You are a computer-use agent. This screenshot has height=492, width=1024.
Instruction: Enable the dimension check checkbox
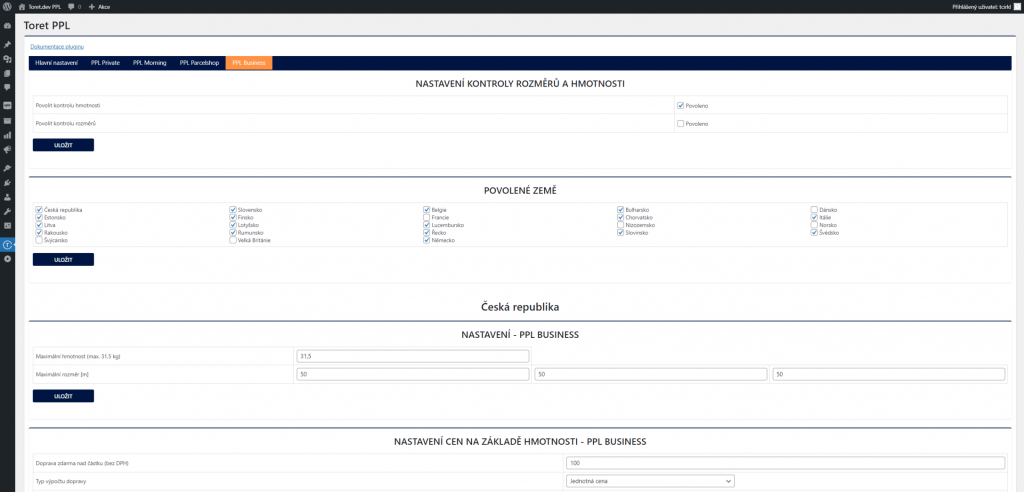click(x=680, y=124)
